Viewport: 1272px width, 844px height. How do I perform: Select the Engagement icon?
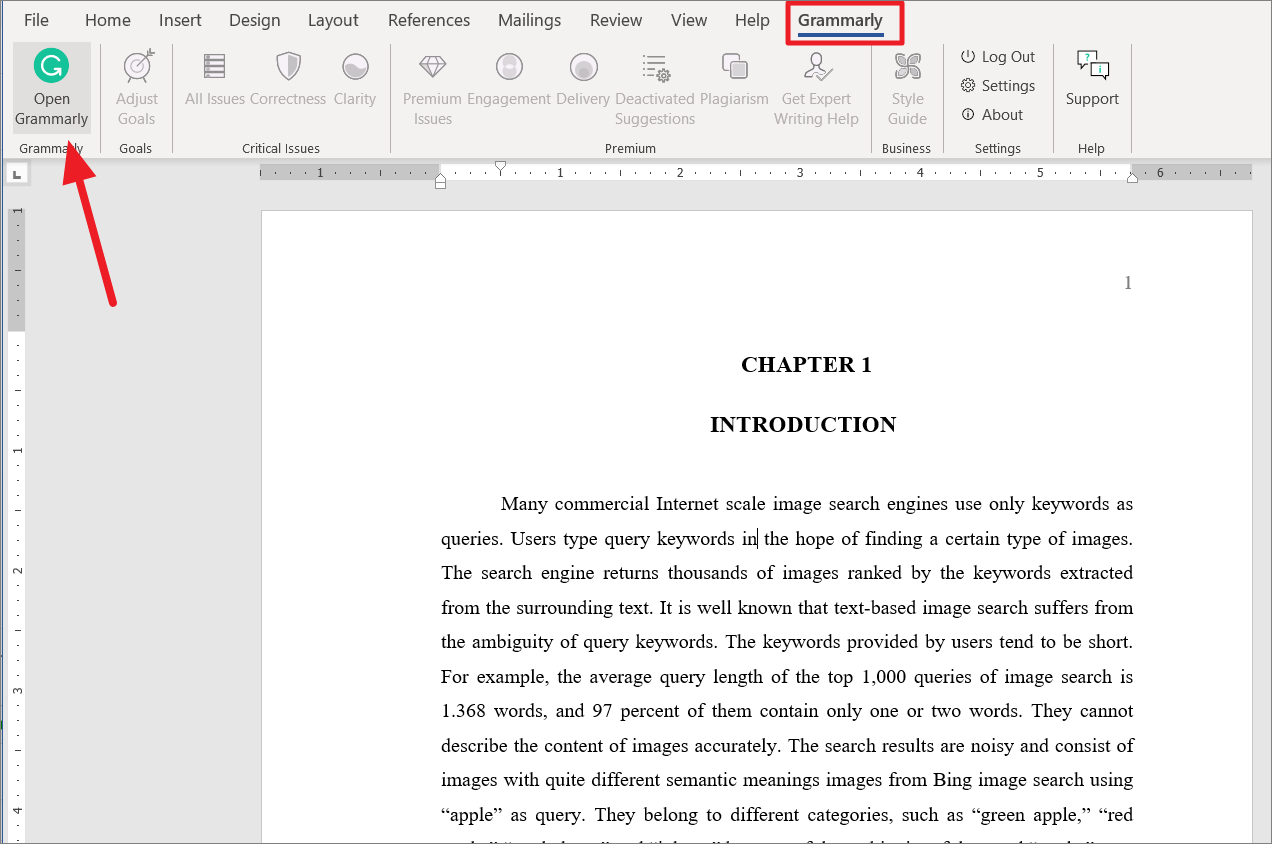pos(509,68)
